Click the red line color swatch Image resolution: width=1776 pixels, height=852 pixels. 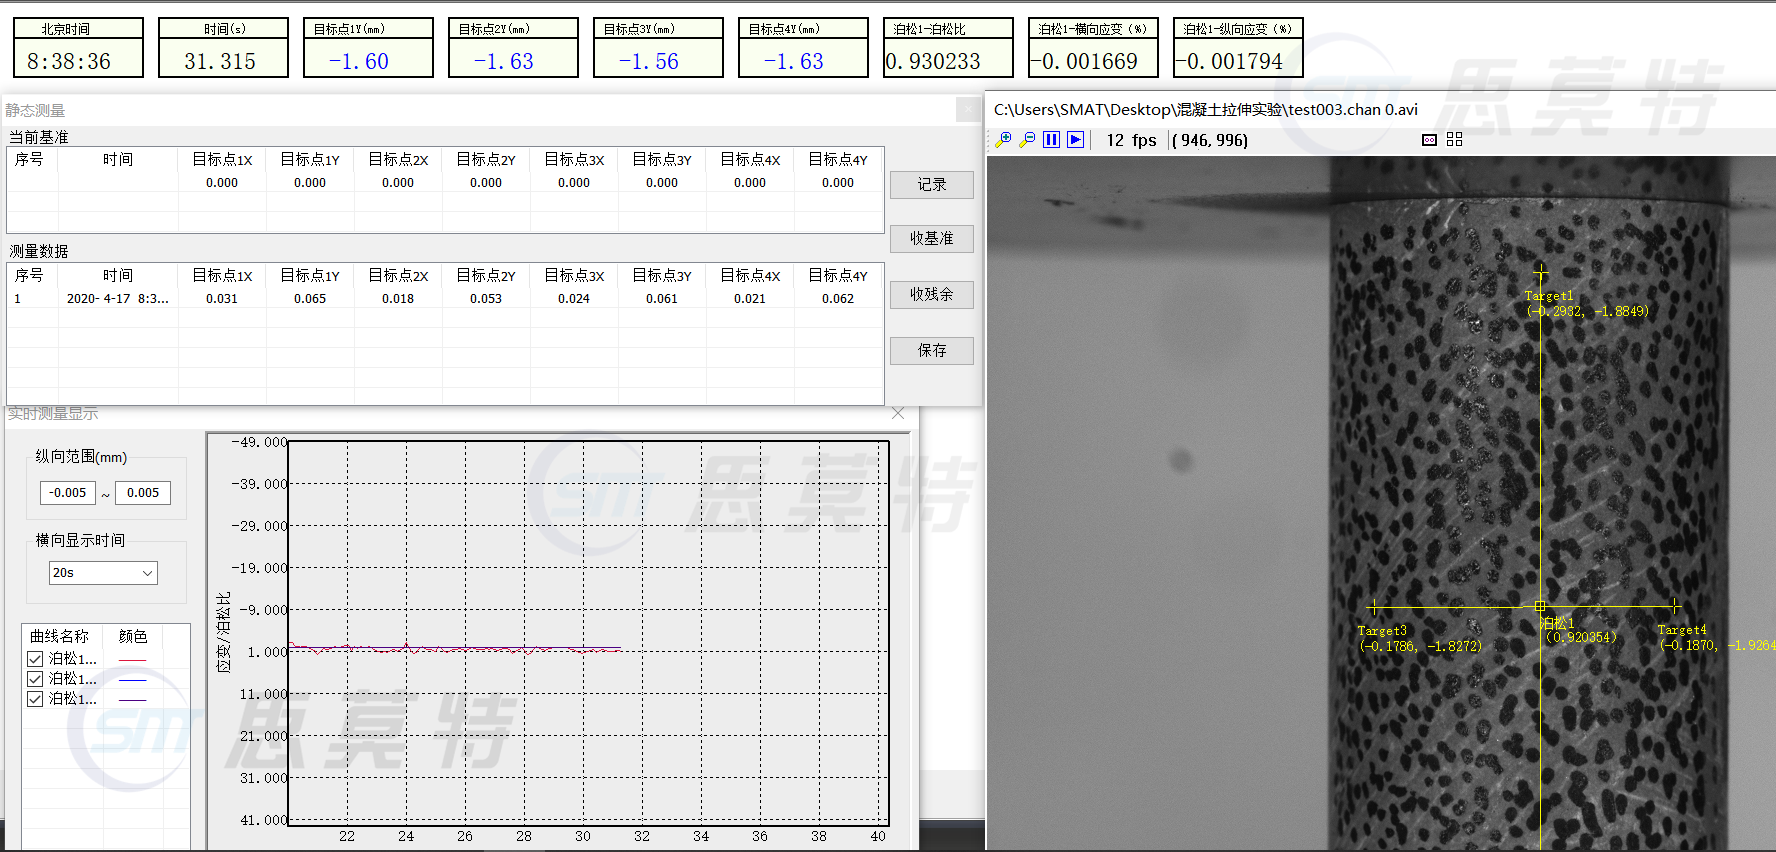(x=132, y=660)
